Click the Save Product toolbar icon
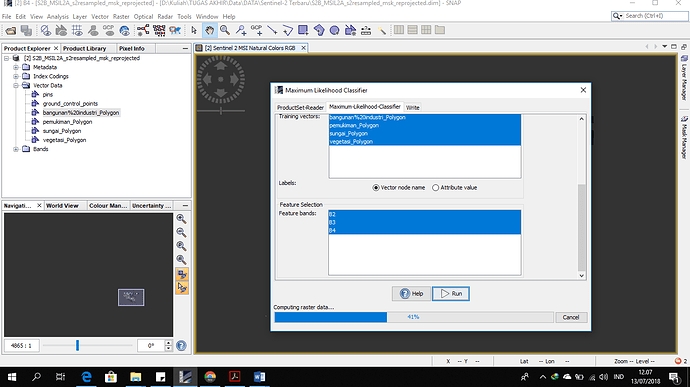The width and height of the screenshot is (690, 387). 26,30
